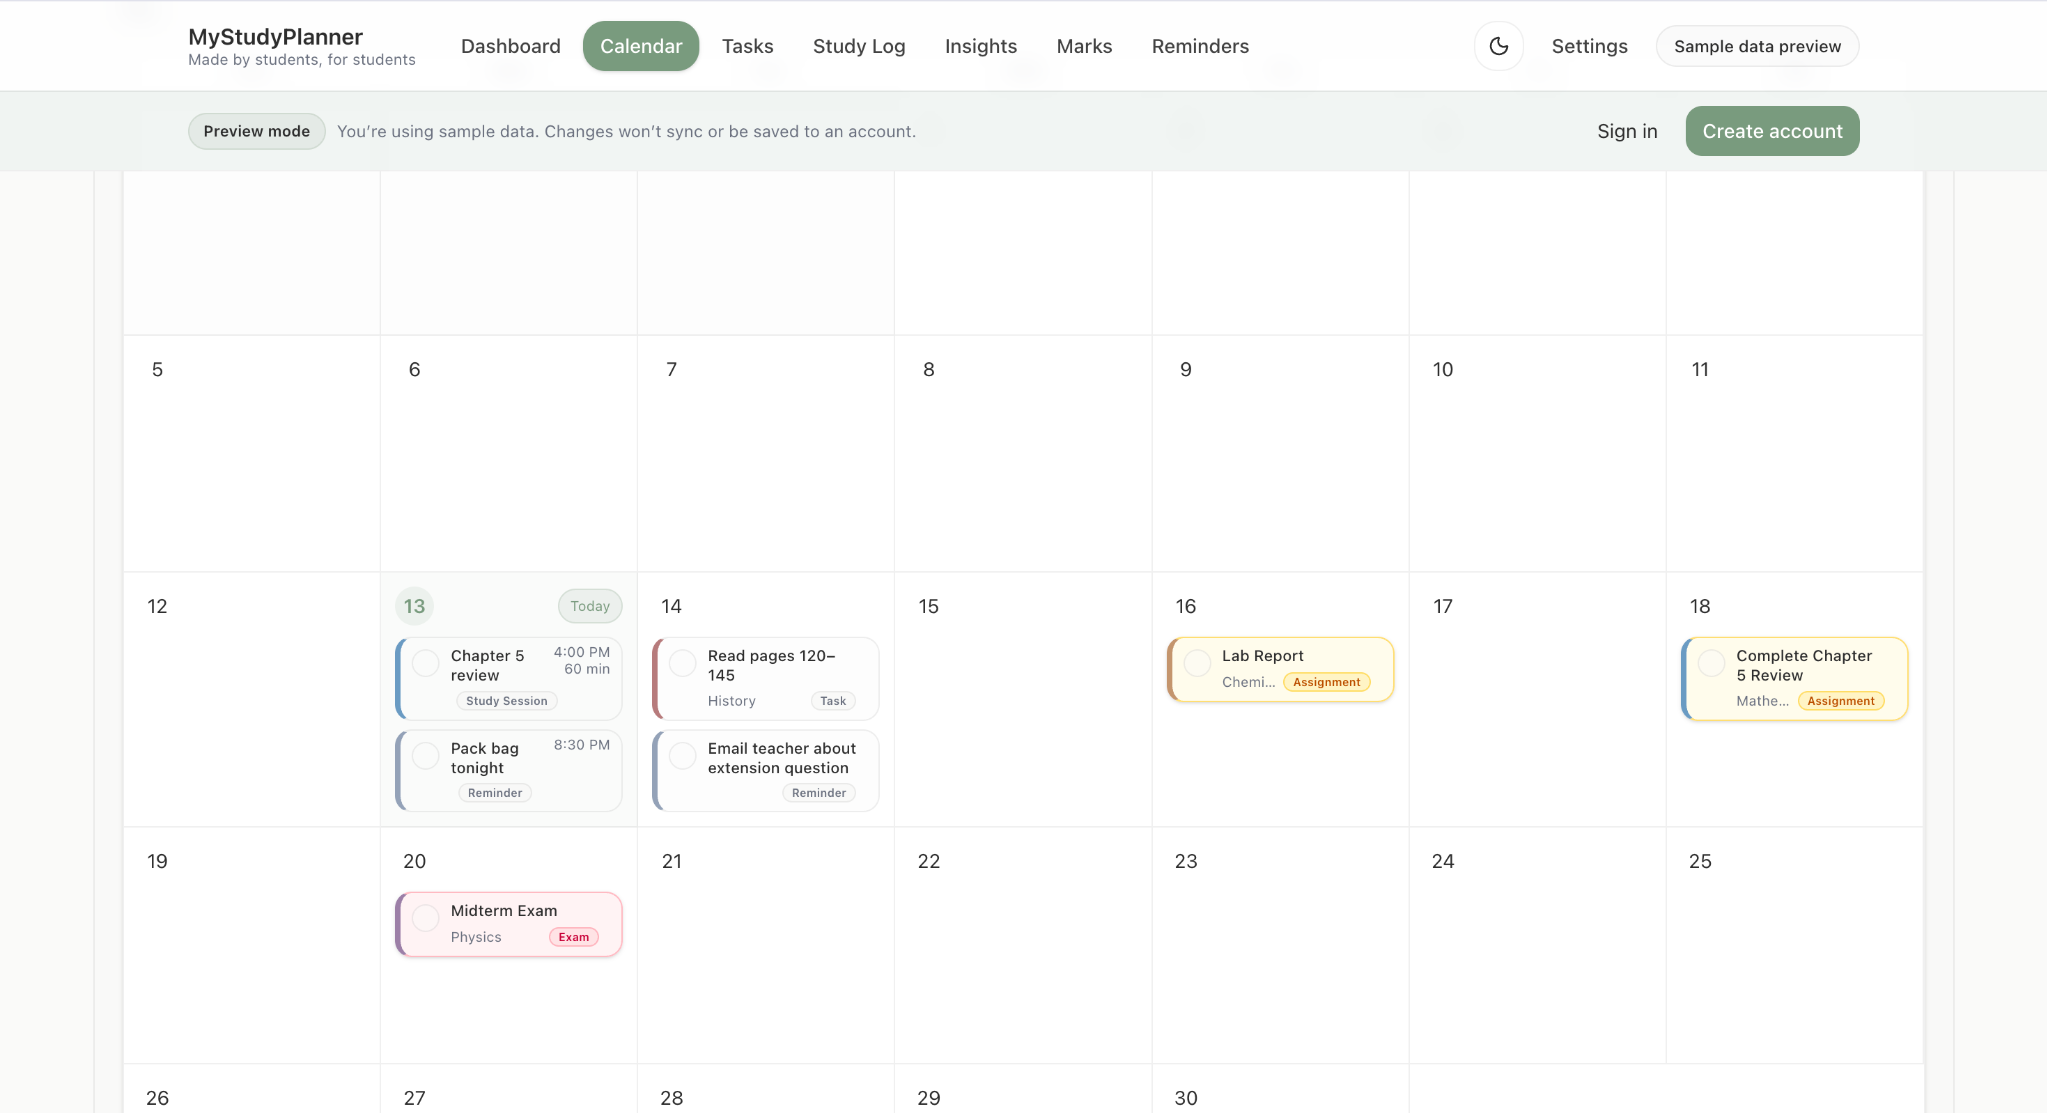Click the Create account button
This screenshot has height=1113, width=2047.
click(x=1771, y=131)
